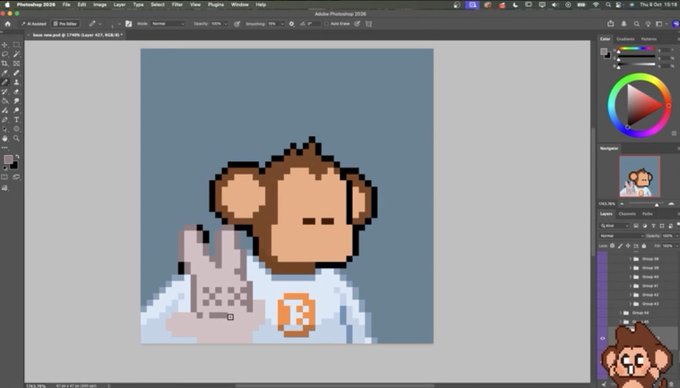This screenshot has width=680, height=388.
Task: Toggle Quick Mask mode
Action: 5,177
